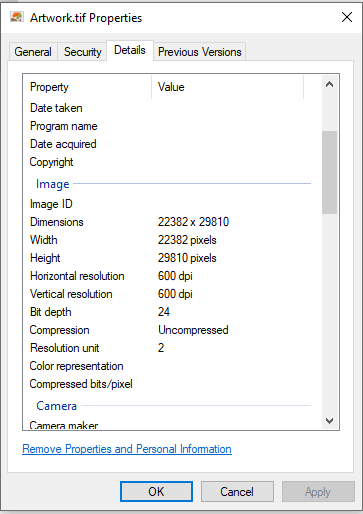Click the scrollbar up arrow
363x514 pixels.
329,85
